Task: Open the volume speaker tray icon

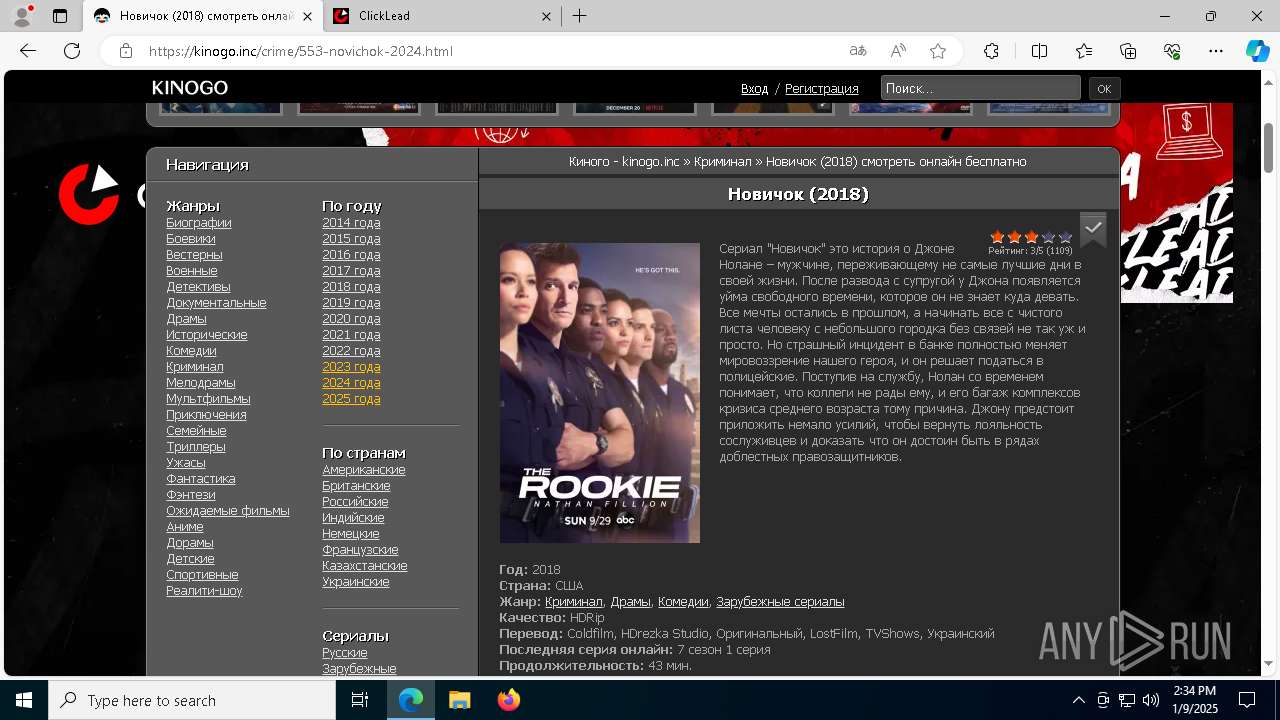Action: 1151,700
